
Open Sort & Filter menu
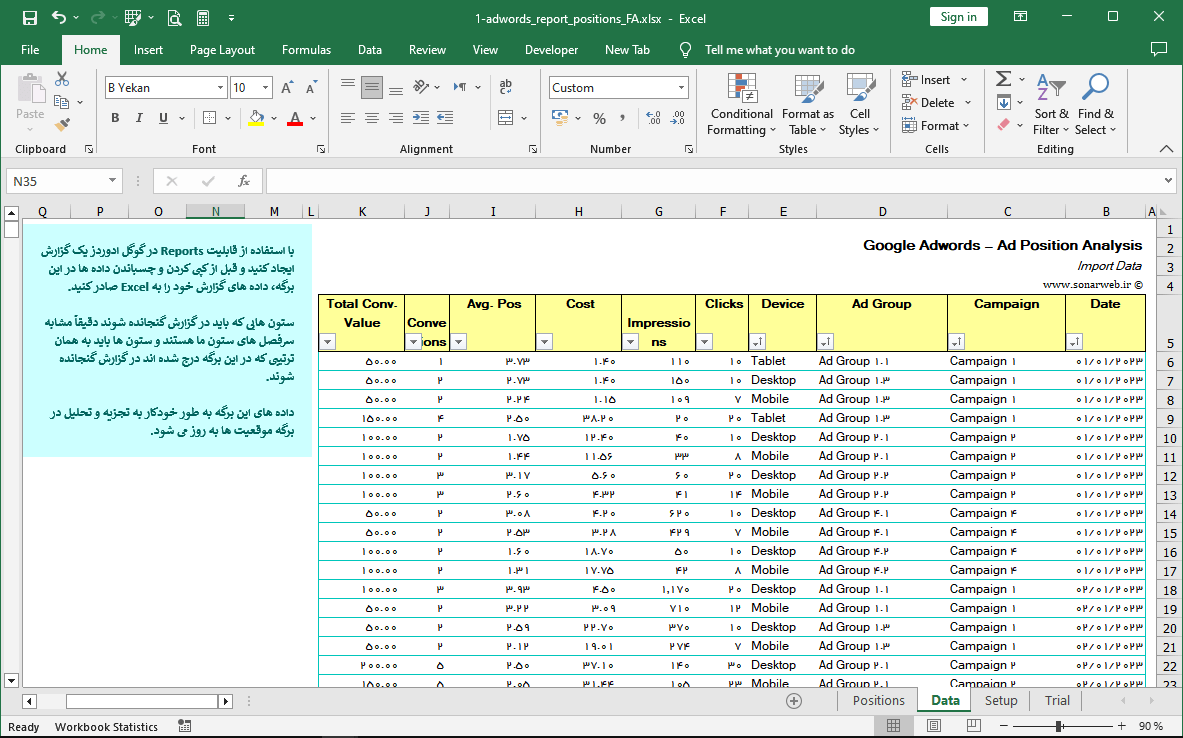click(1051, 104)
